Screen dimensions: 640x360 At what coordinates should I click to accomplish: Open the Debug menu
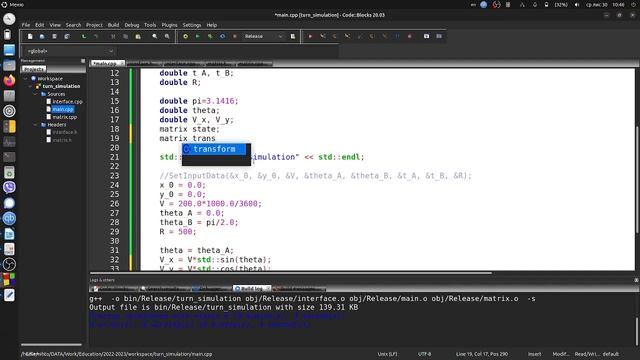click(132, 25)
